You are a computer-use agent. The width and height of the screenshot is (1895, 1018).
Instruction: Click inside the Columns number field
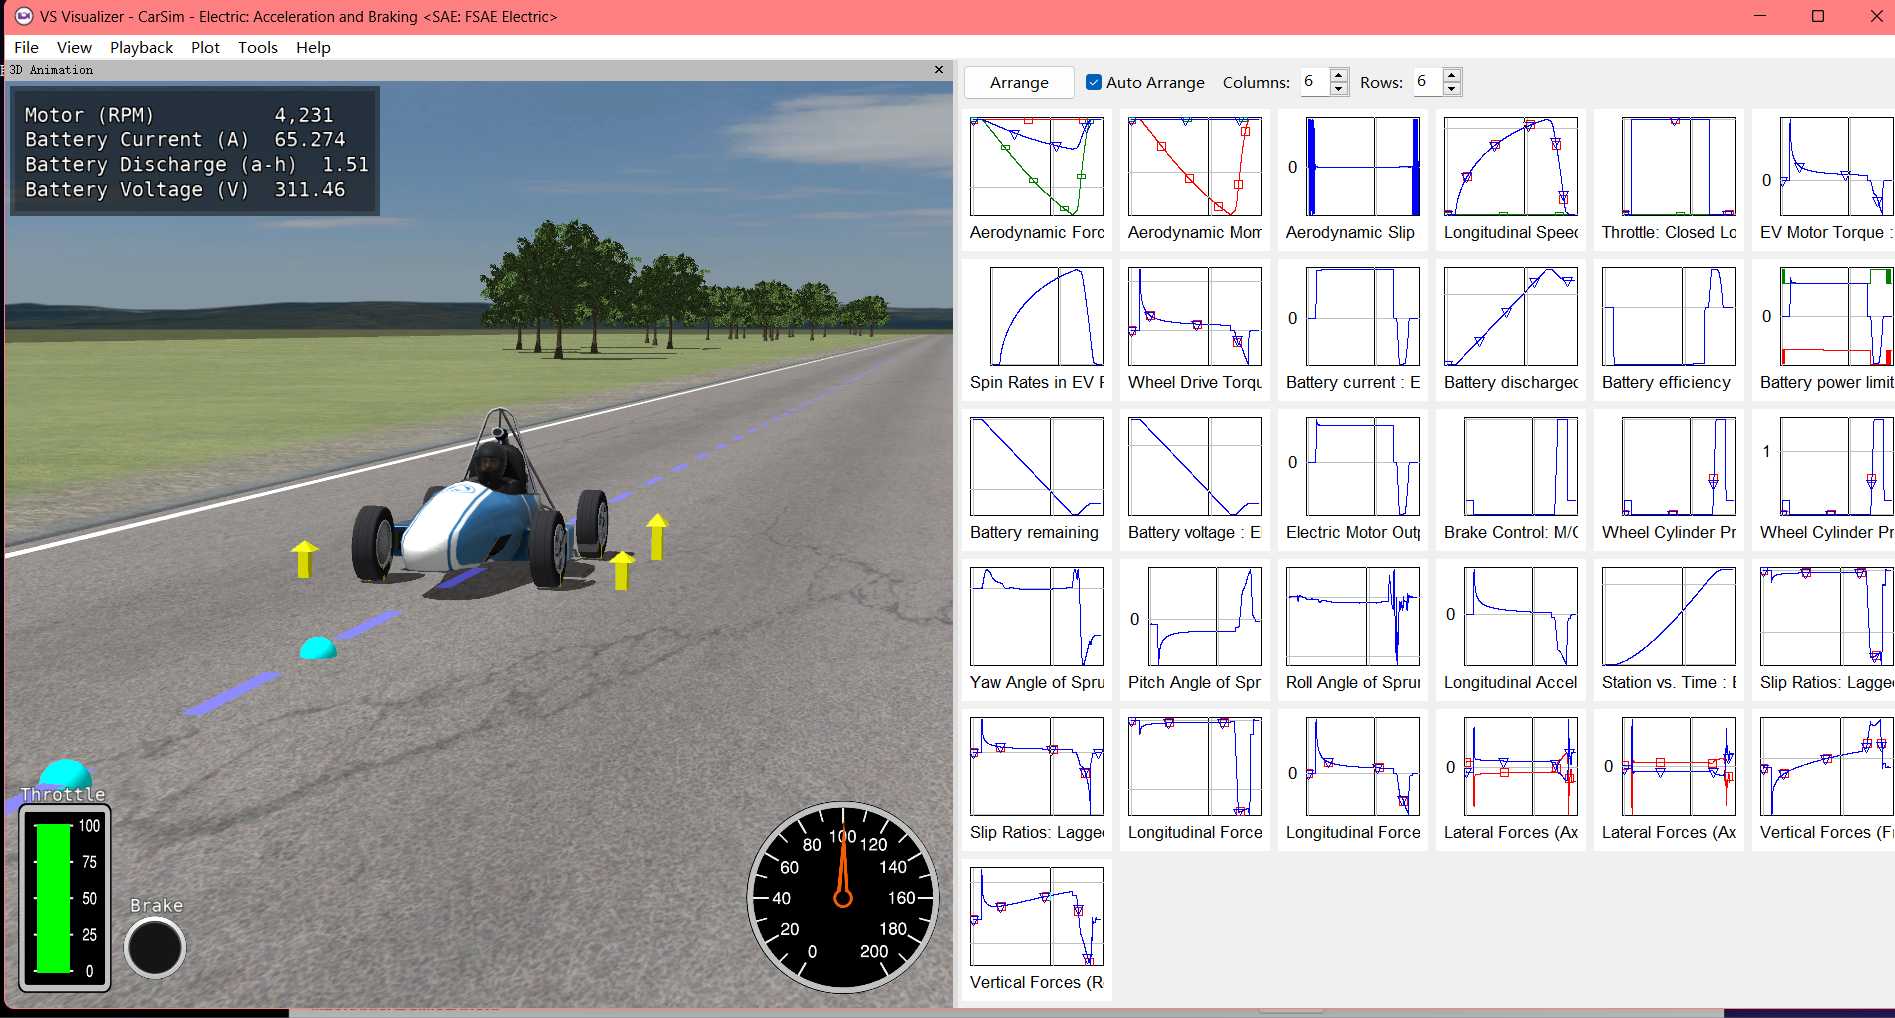point(1313,82)
